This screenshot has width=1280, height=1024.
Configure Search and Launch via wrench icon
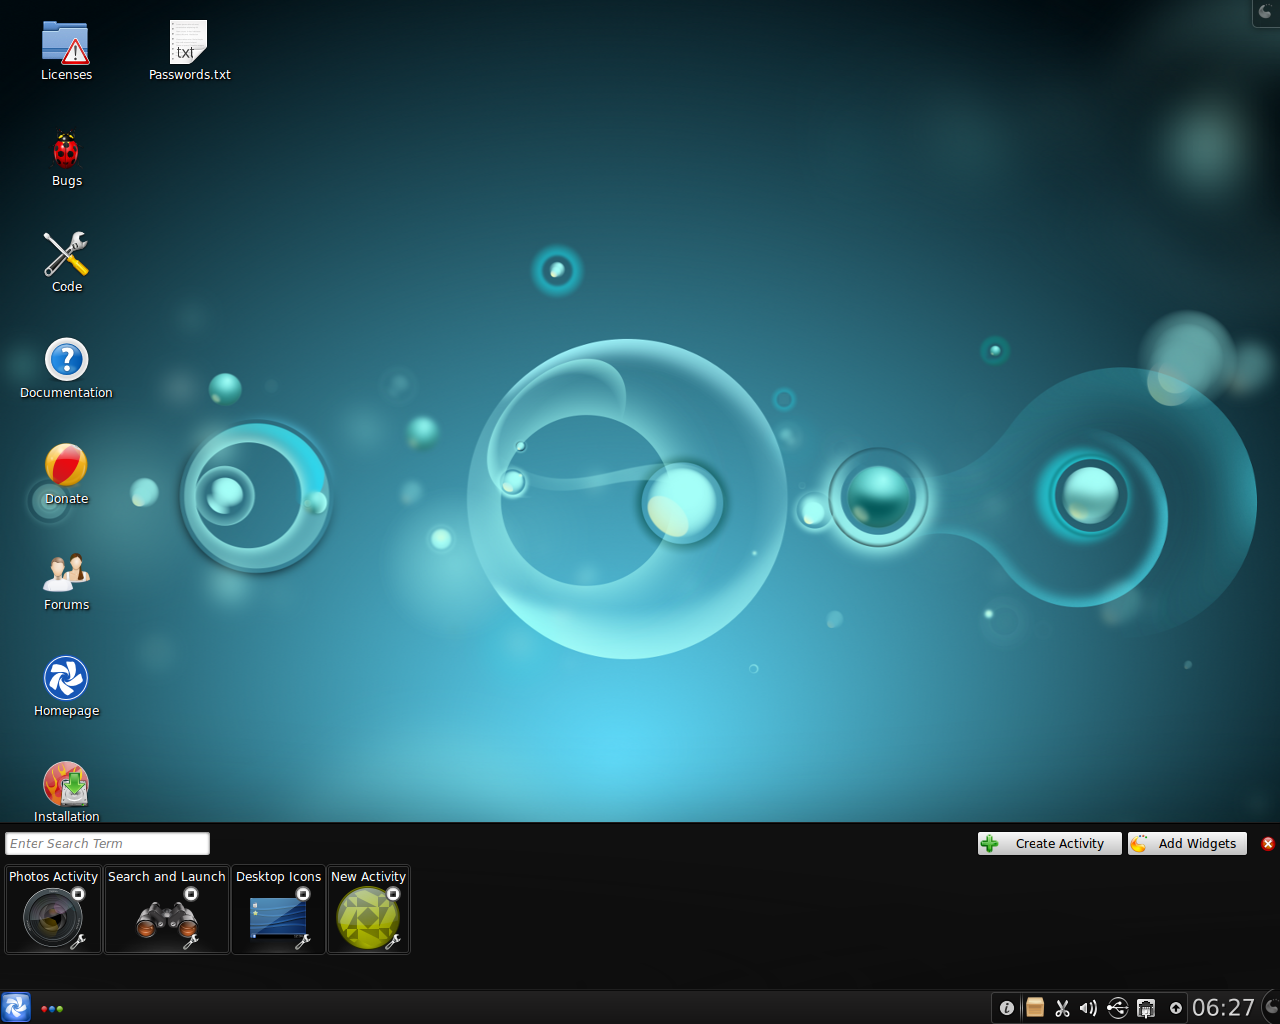[x=190, y=941]
